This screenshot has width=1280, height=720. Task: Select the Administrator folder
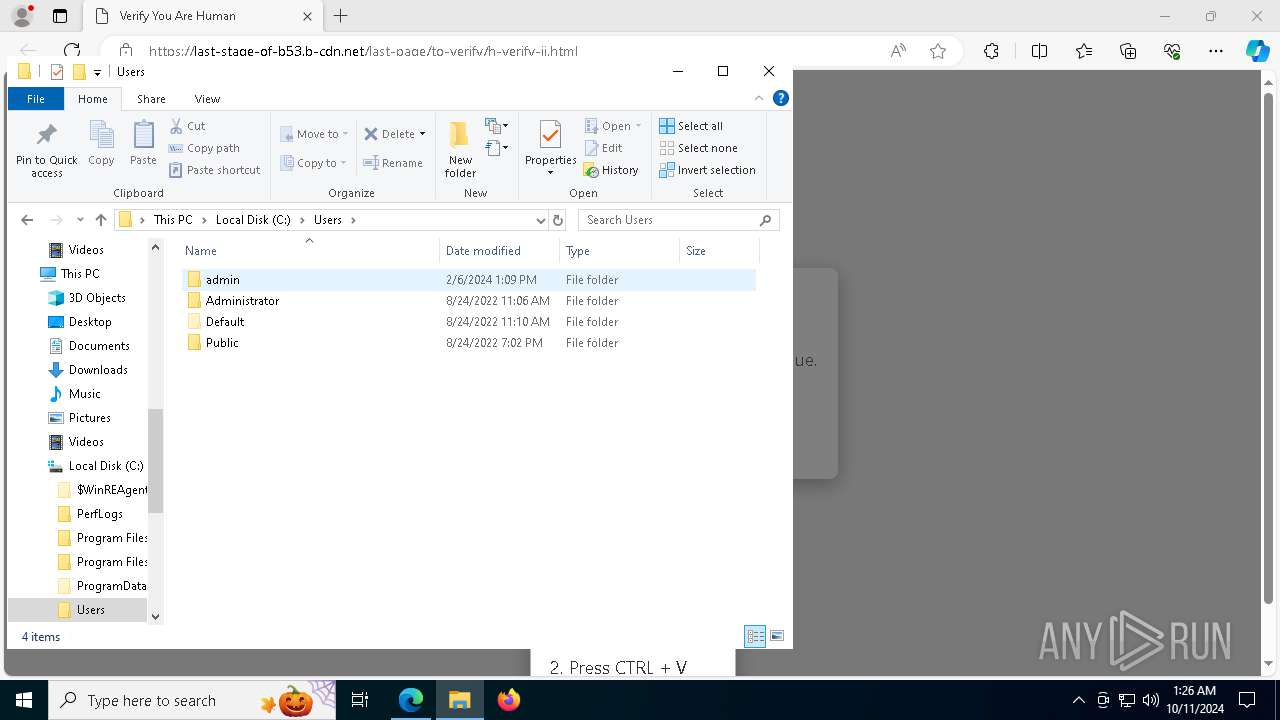click(468, 301)
